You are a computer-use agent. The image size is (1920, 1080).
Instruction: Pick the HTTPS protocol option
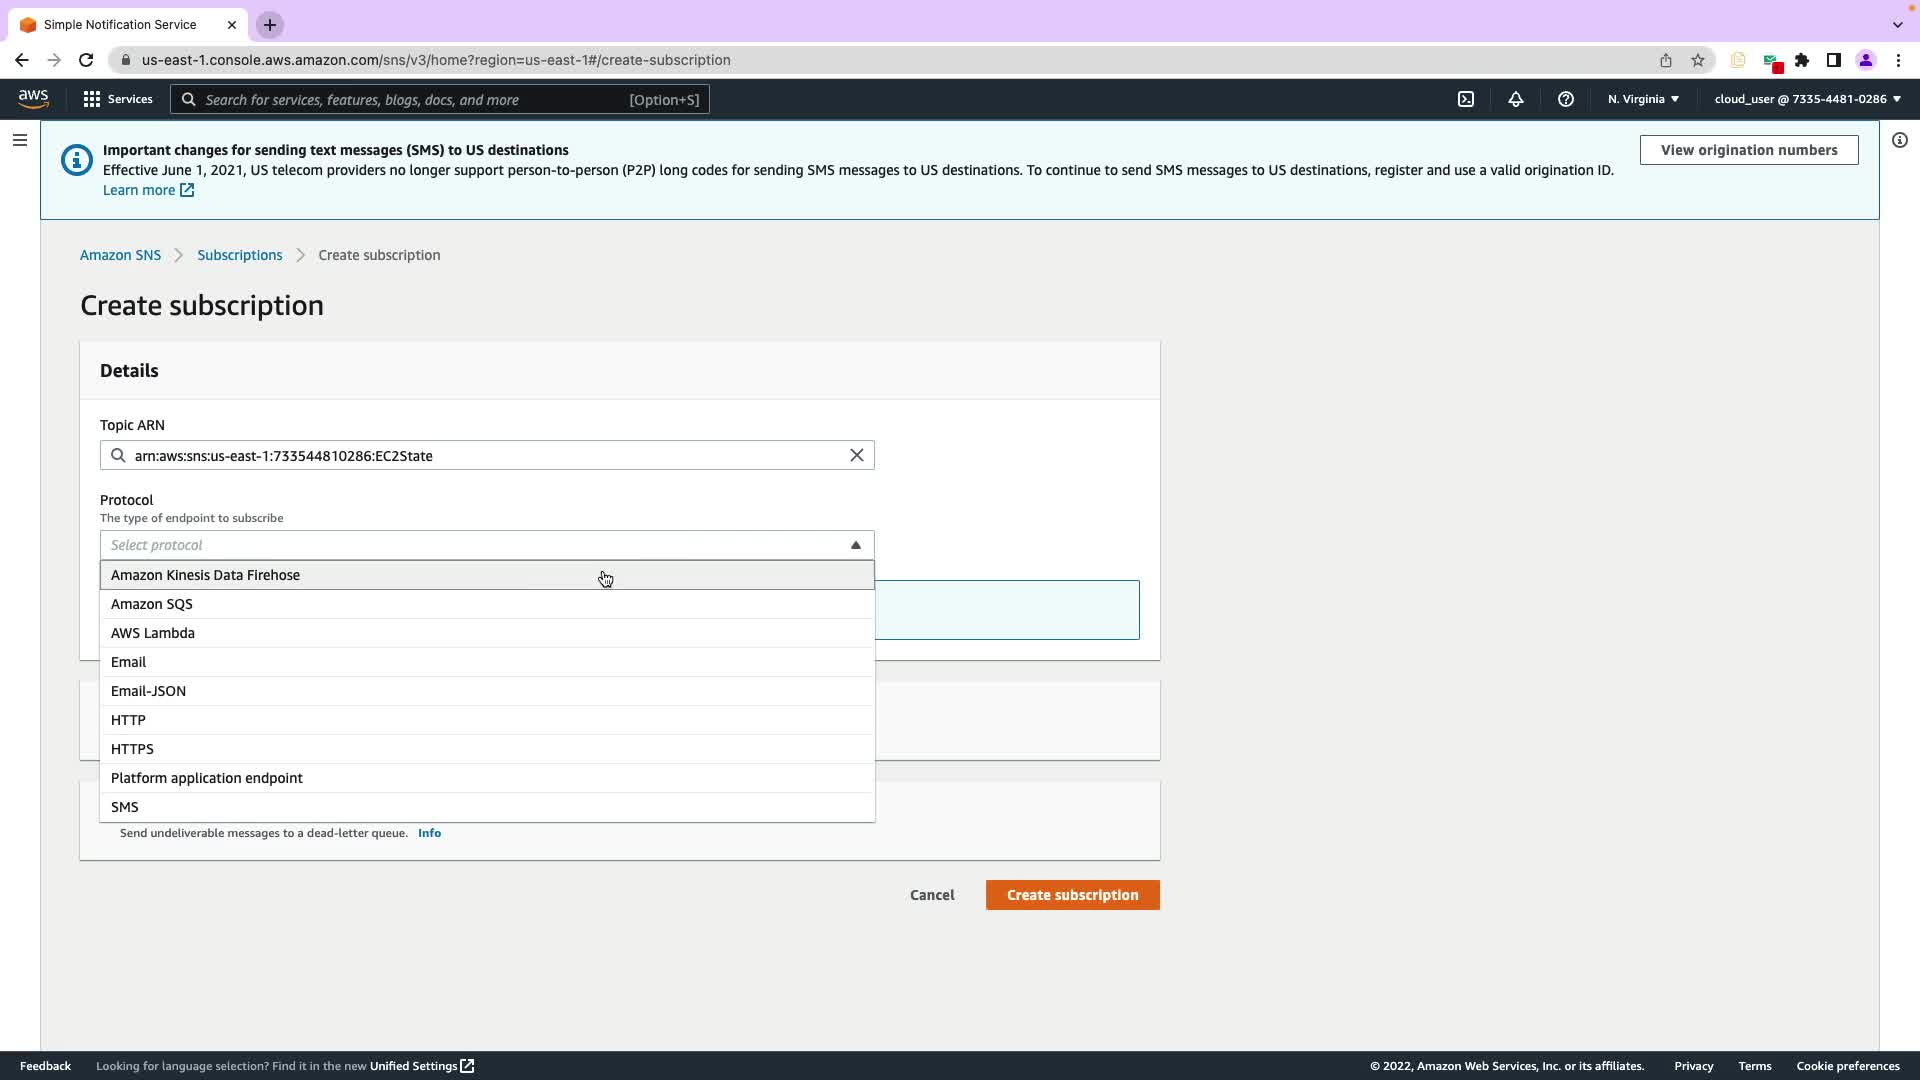[x=132, y=749]
